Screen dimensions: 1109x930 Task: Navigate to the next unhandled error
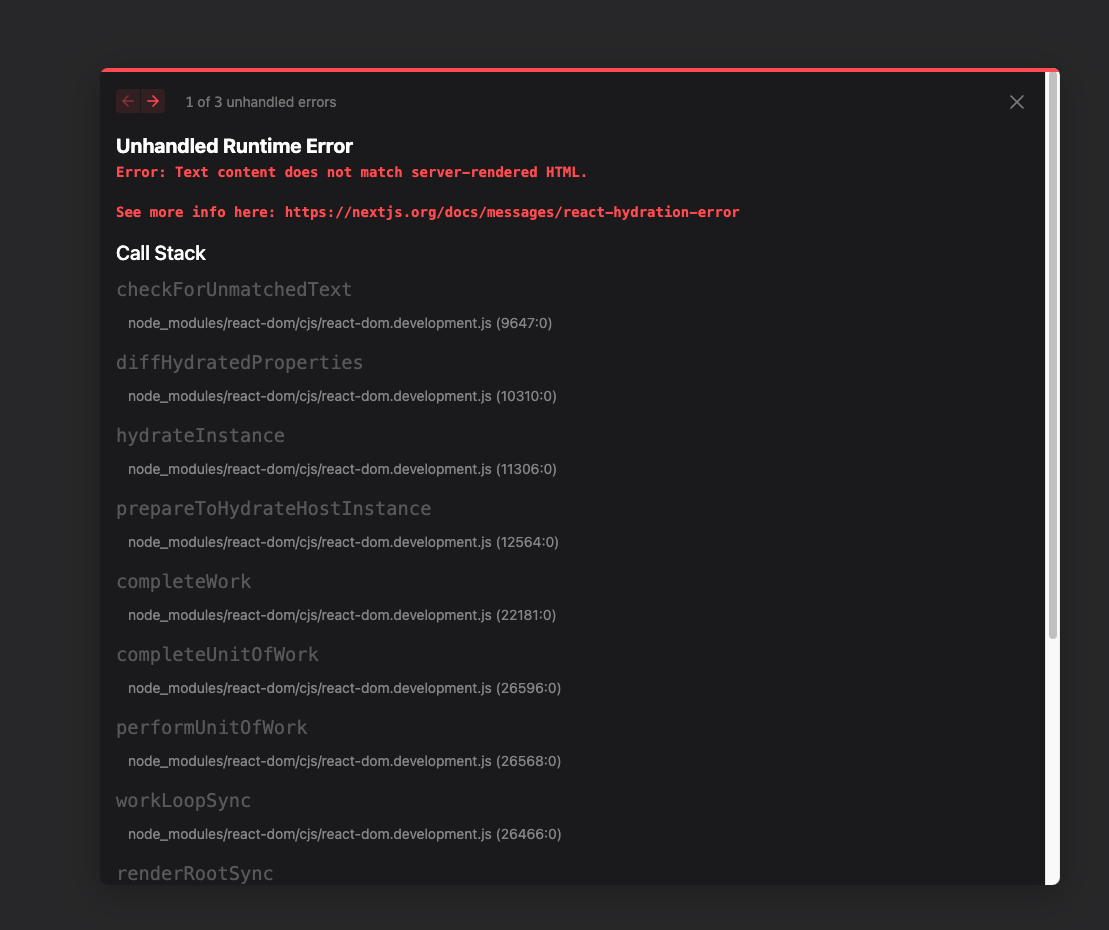153,101
